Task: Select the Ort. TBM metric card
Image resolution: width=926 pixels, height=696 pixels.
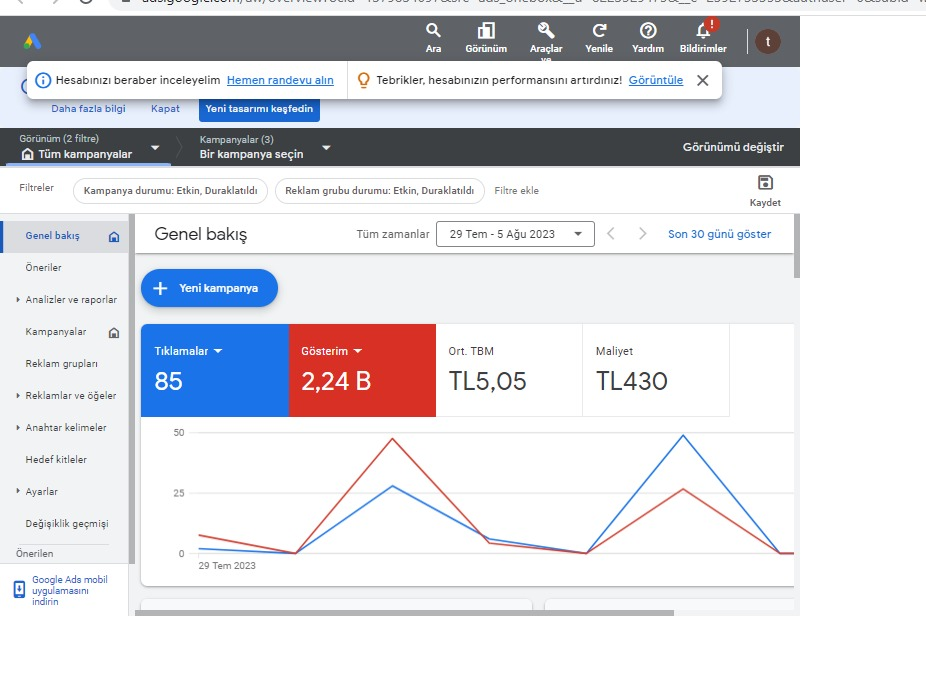Action: (509, 370)
